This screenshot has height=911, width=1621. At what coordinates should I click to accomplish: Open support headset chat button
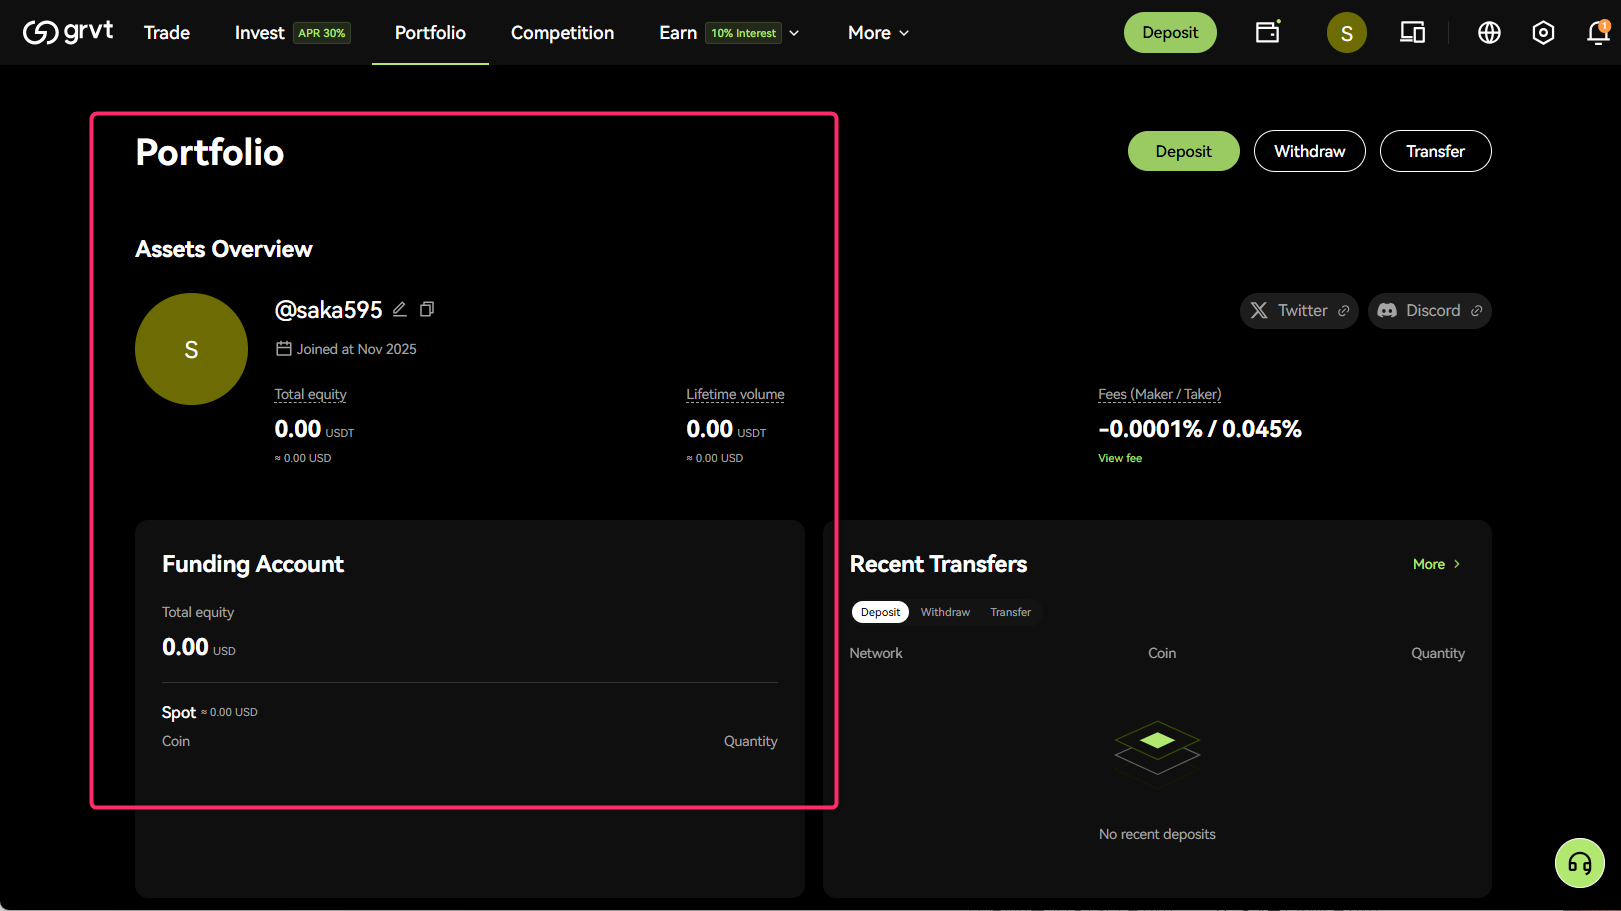pyautogui.click(x=1579, y=863)
